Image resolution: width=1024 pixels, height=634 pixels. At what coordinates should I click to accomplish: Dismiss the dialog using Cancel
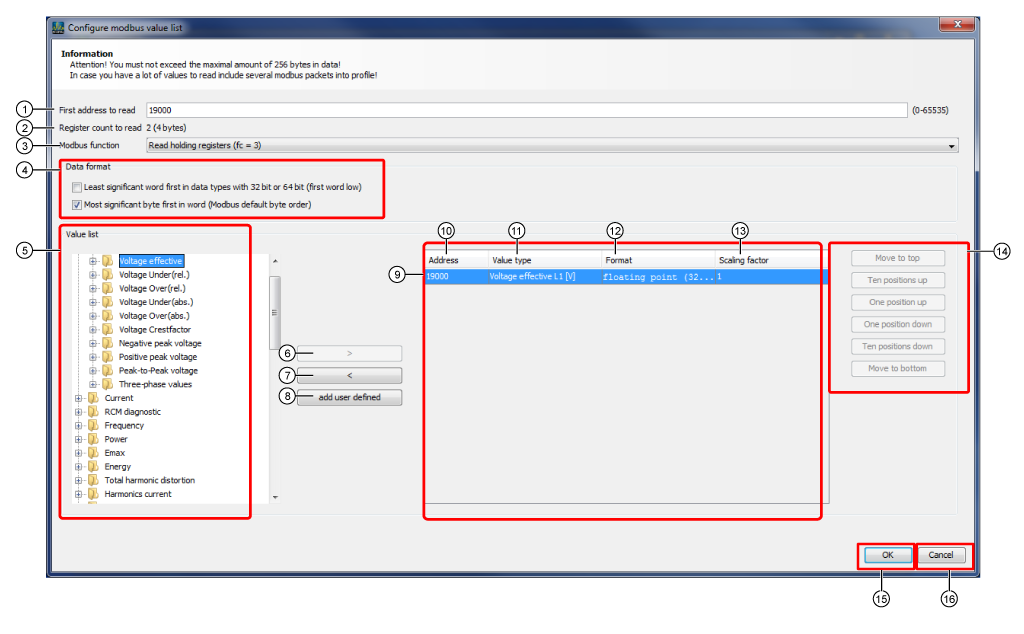941,555
